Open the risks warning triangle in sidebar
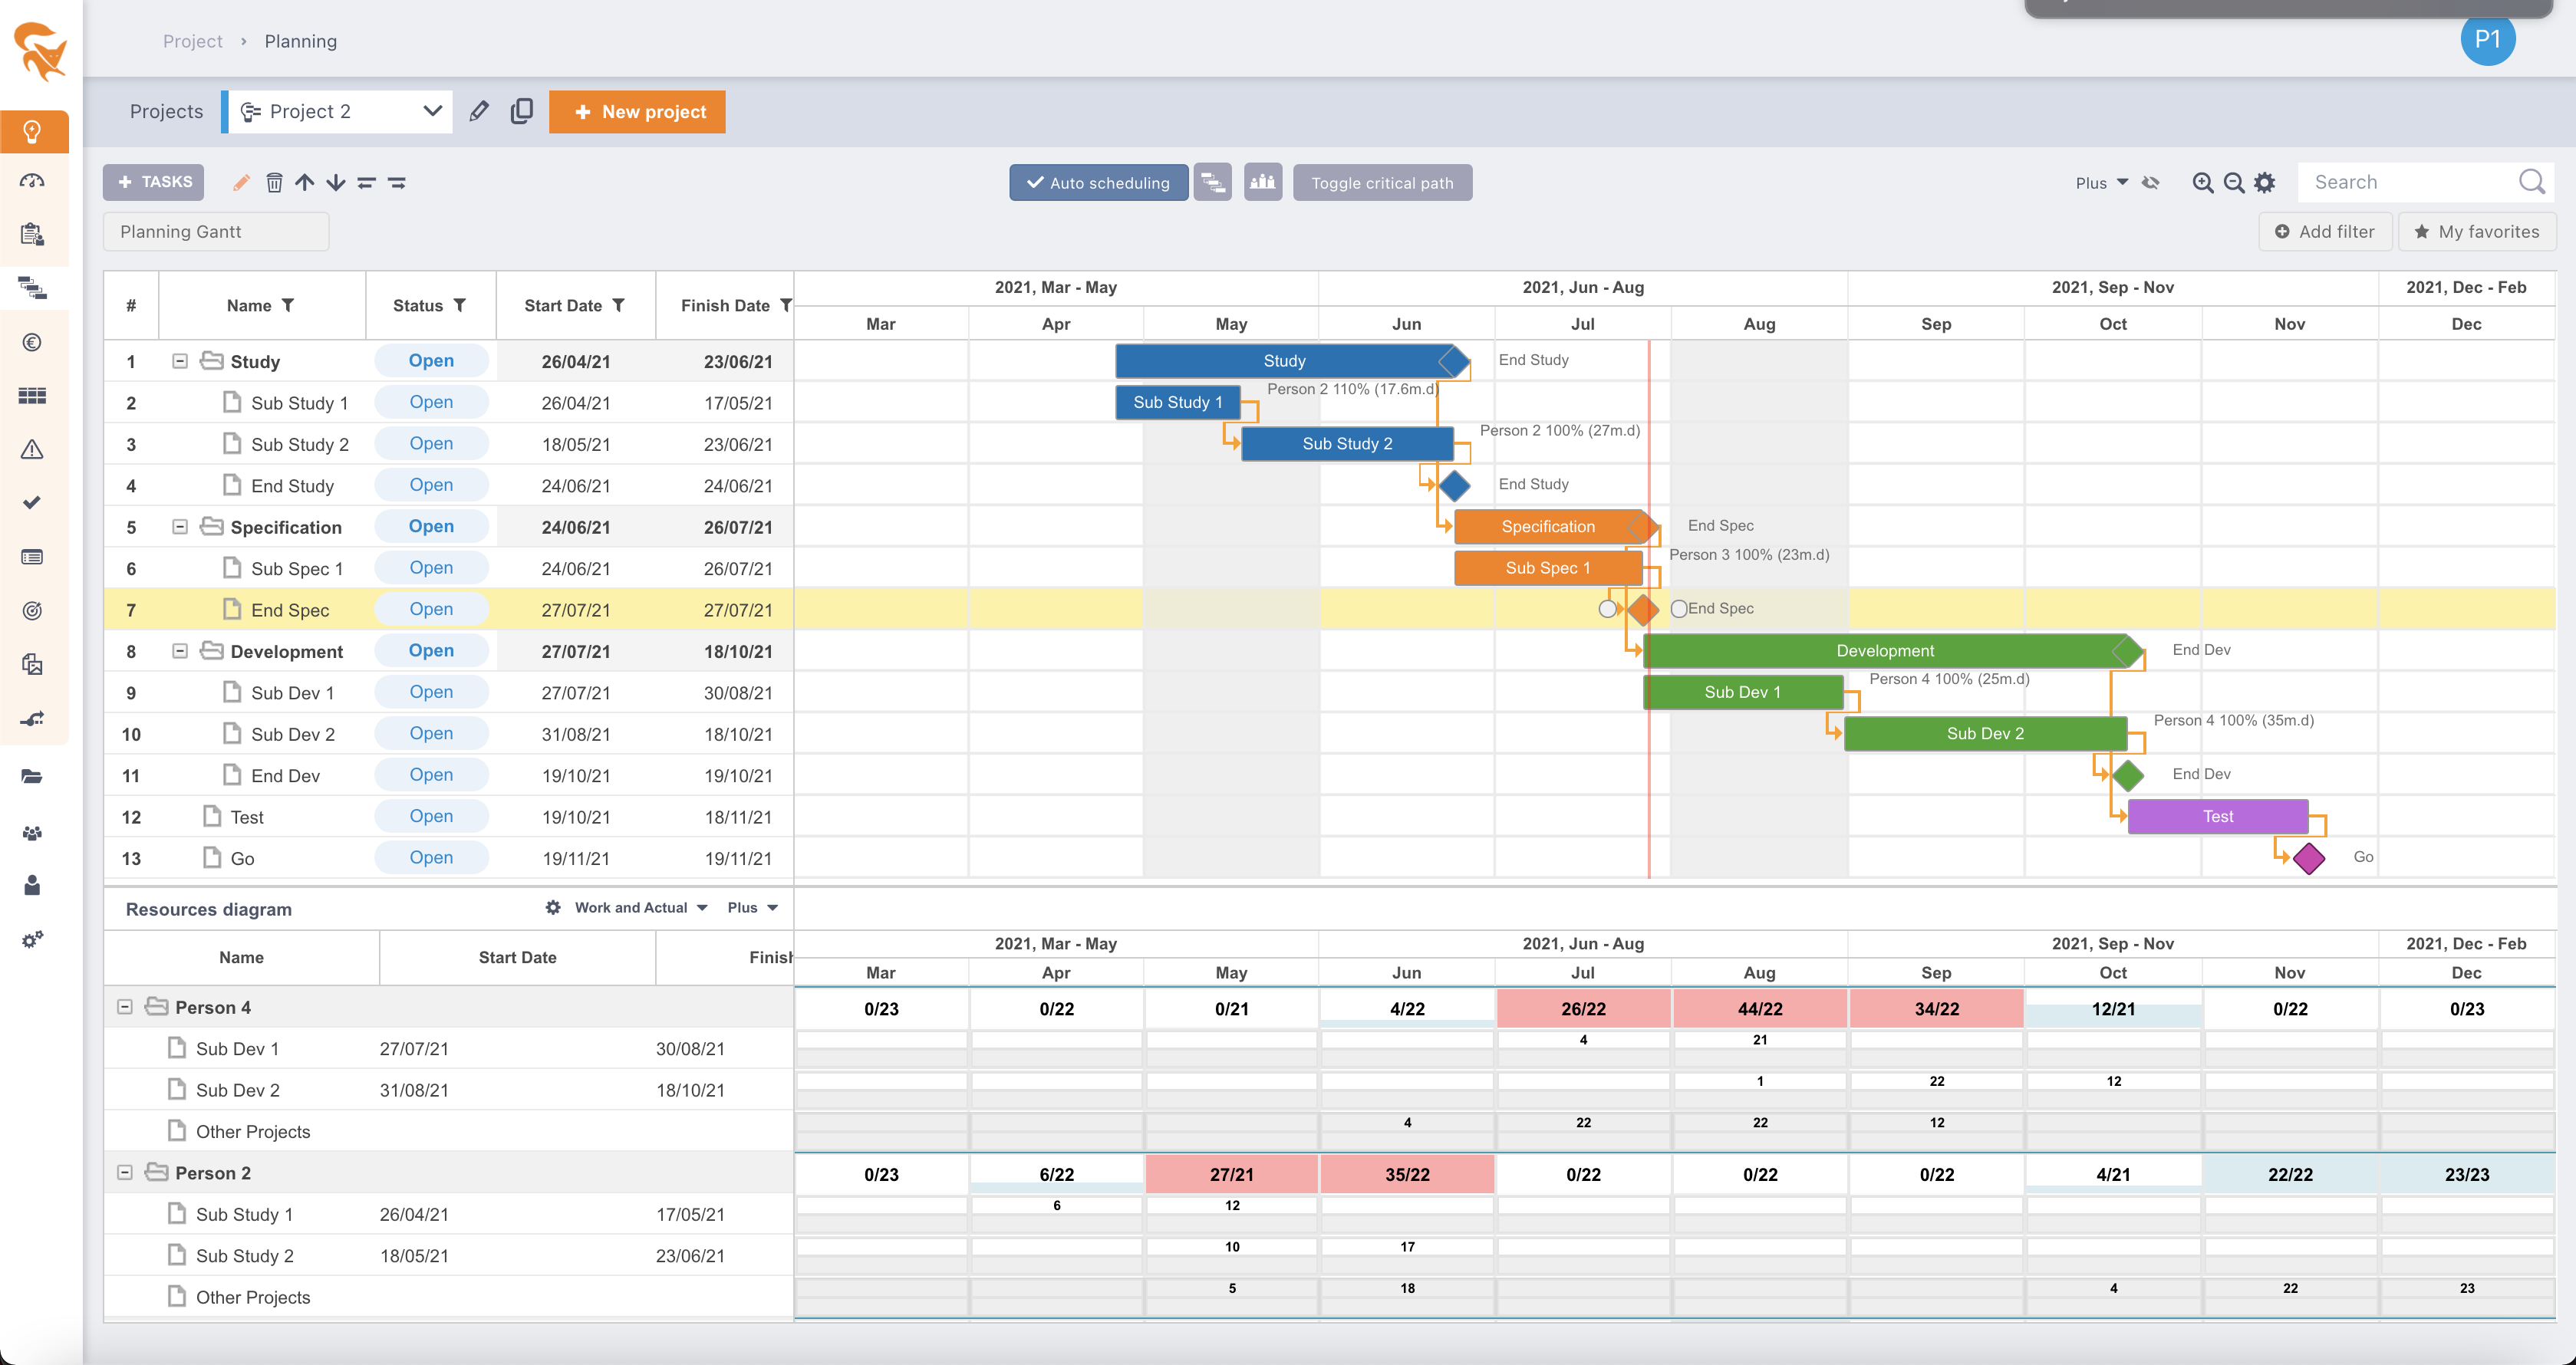Screen dimensions: 2576x1365 pyautogui.click(x=32, y=449)
